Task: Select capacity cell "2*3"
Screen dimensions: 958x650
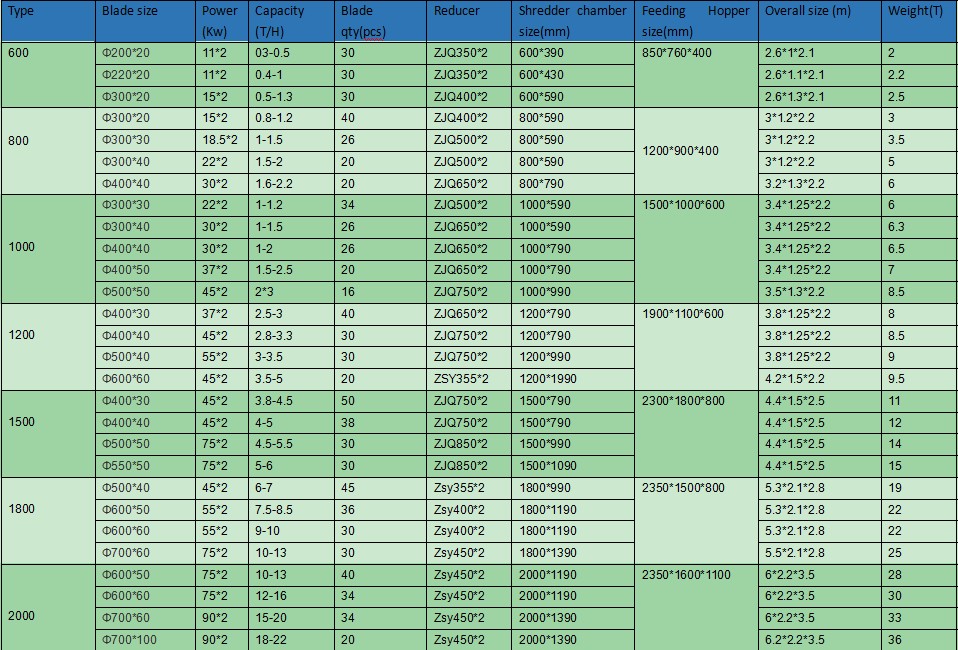Action: [x=291, y=292]
